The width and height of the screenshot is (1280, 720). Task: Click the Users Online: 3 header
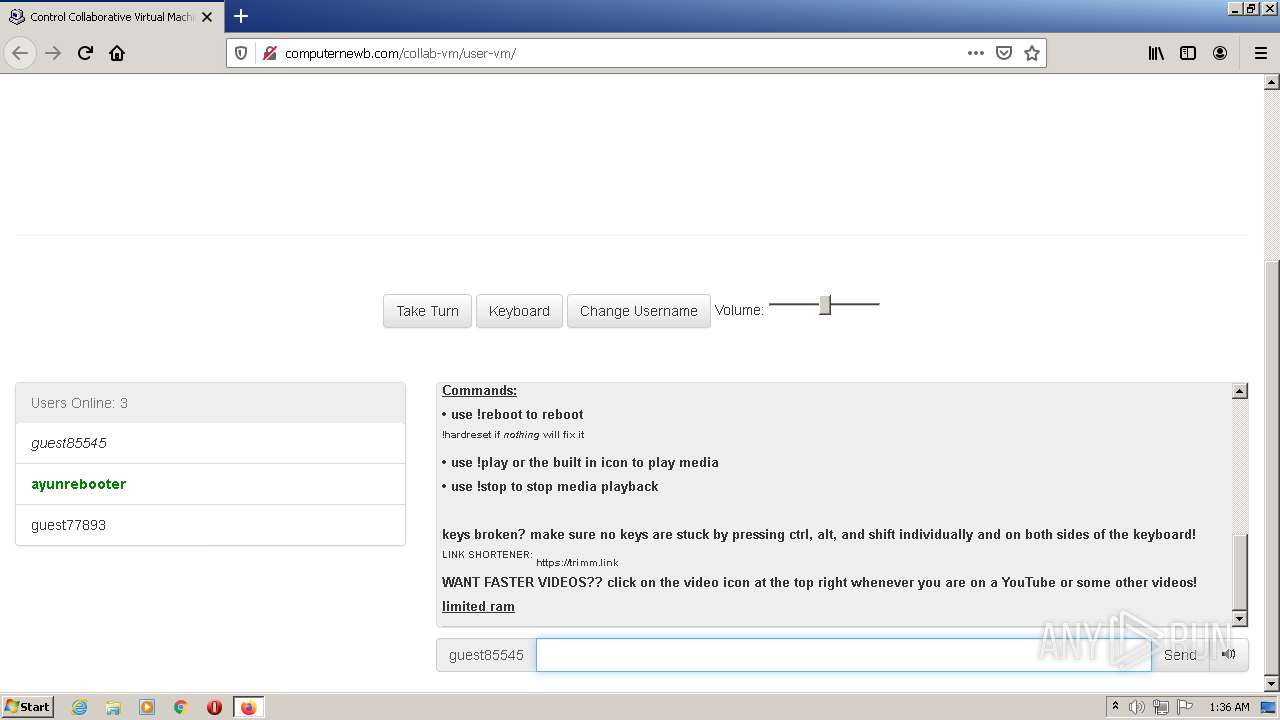click(x=210, y=403)
